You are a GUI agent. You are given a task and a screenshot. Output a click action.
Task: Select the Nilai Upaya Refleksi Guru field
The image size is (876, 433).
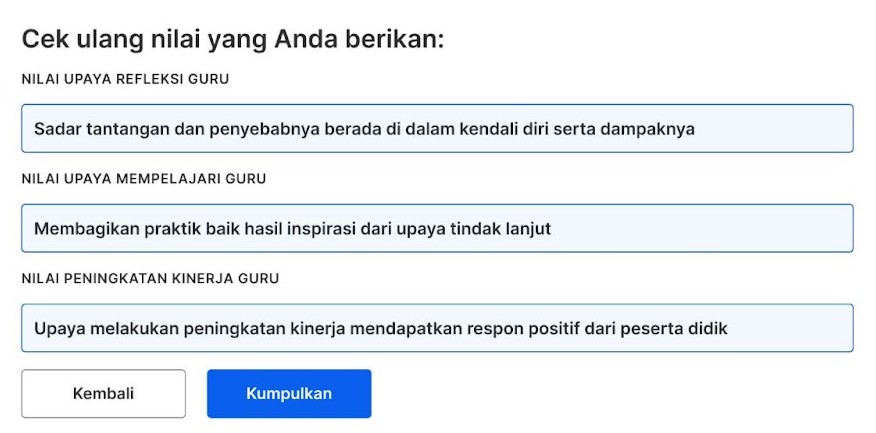437,129
